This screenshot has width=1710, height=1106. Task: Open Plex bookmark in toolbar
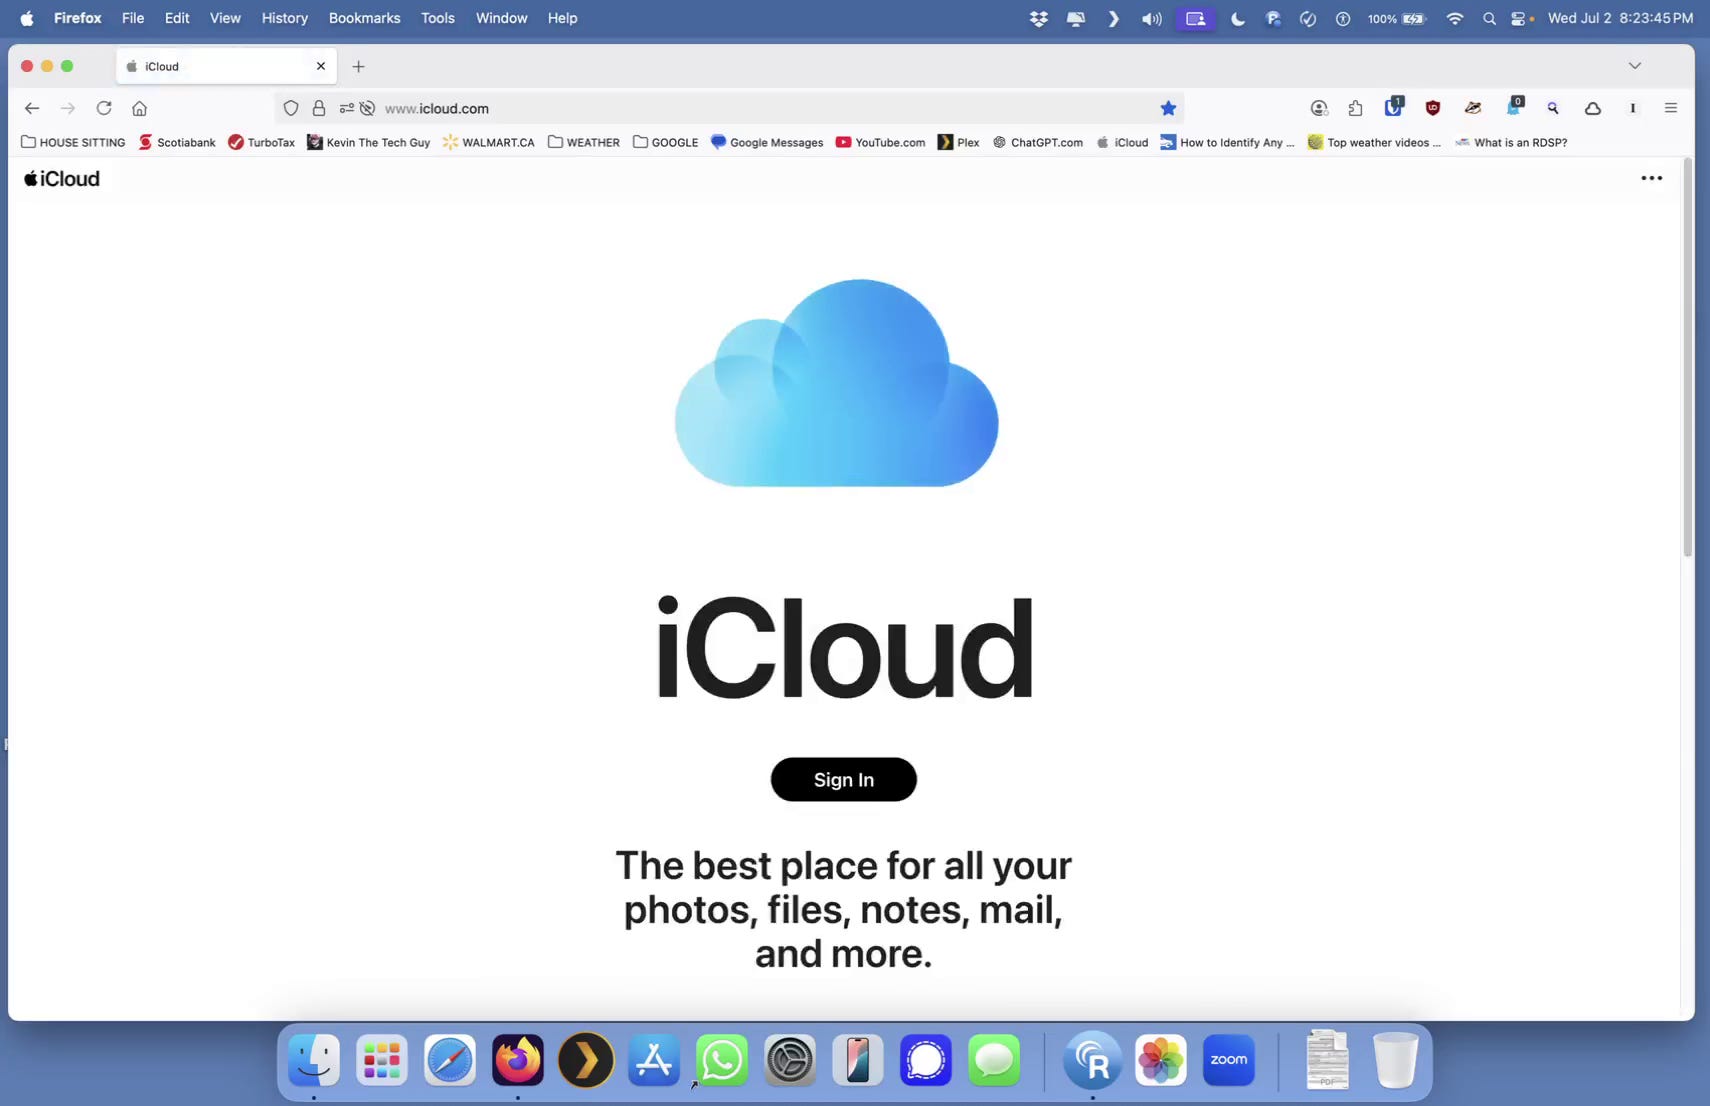click(x=959, y=142)
